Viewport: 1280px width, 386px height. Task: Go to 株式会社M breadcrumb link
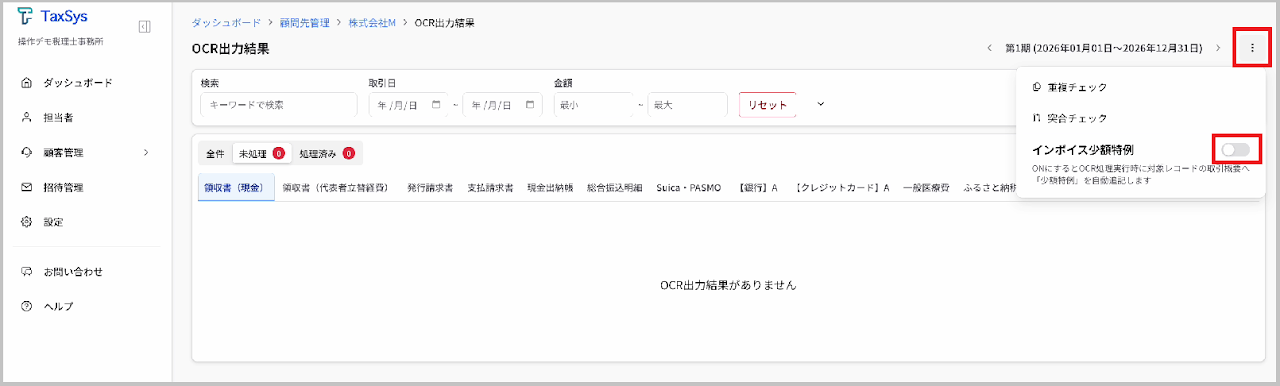click(372, 22)
